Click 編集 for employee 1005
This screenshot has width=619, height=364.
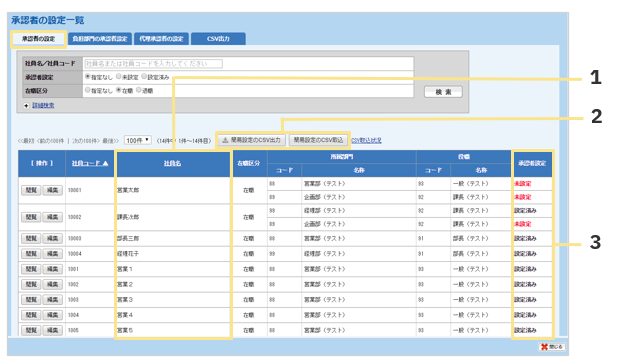52,330
